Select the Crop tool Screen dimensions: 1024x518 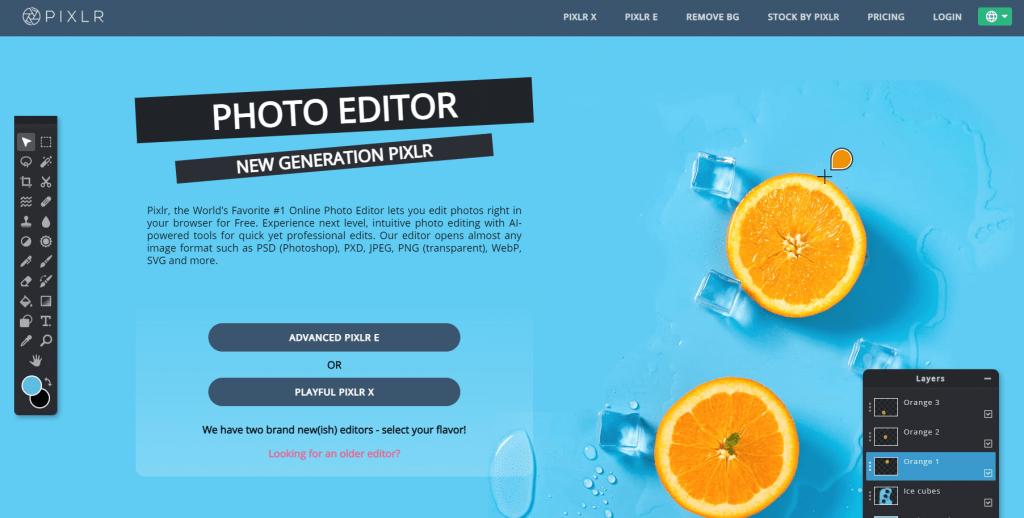click(26, 182)
